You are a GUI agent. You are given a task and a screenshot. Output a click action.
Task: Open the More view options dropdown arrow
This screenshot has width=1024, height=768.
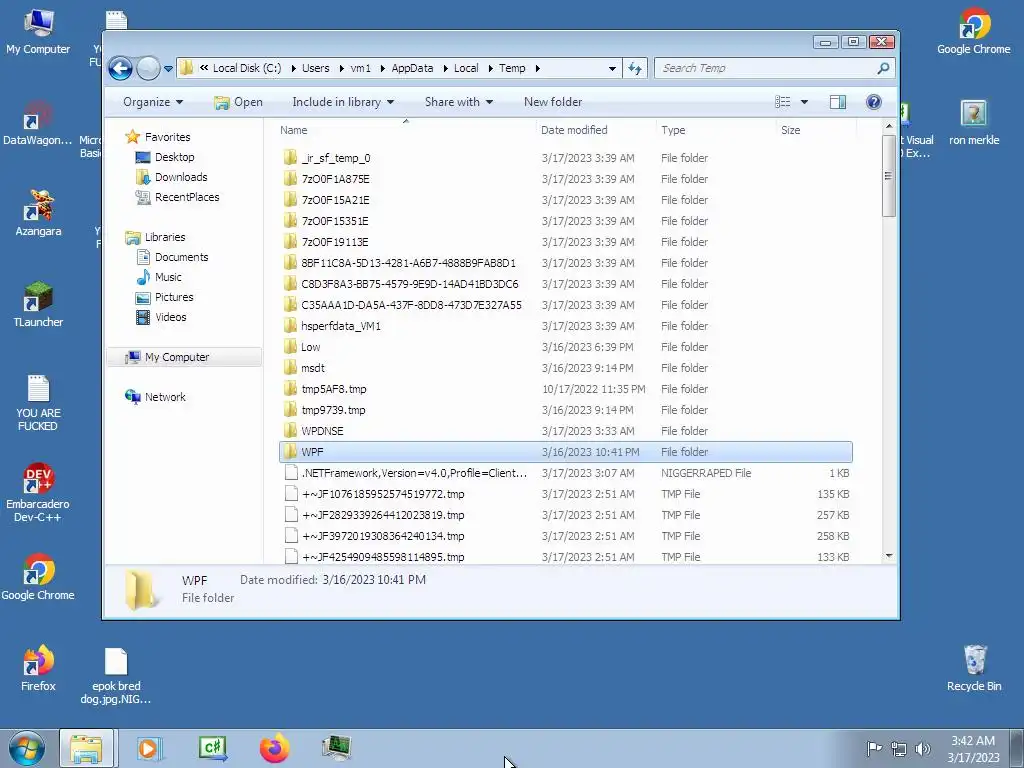click(x=804, y=102)
